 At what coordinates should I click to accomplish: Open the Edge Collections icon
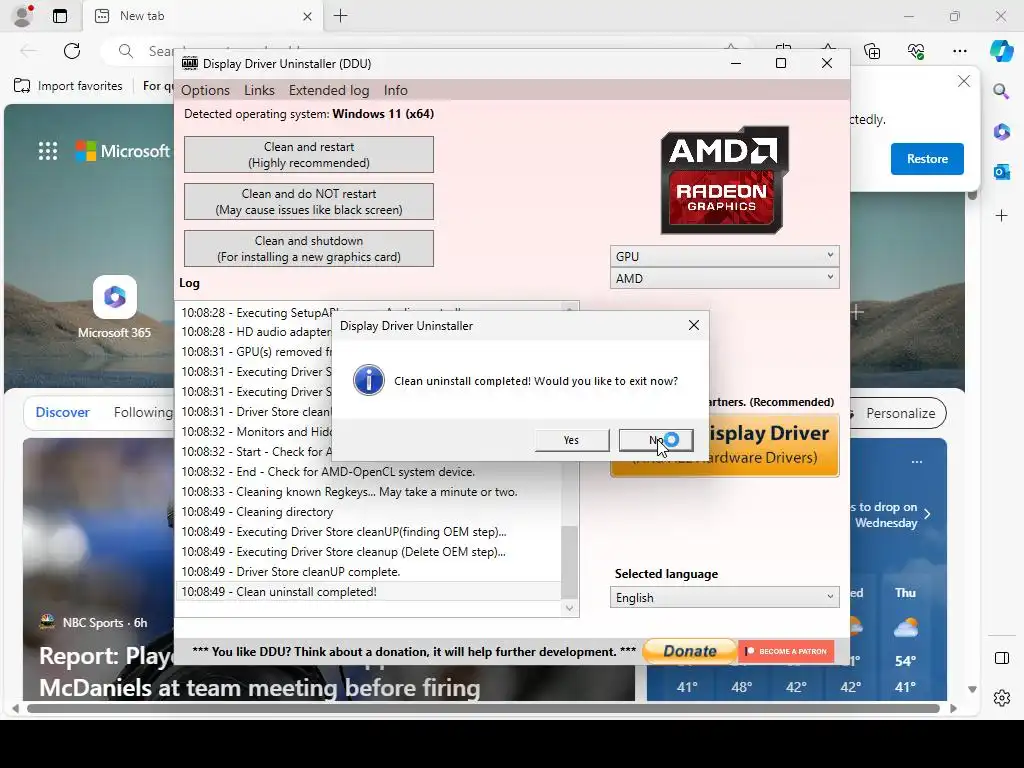(872, 51)
